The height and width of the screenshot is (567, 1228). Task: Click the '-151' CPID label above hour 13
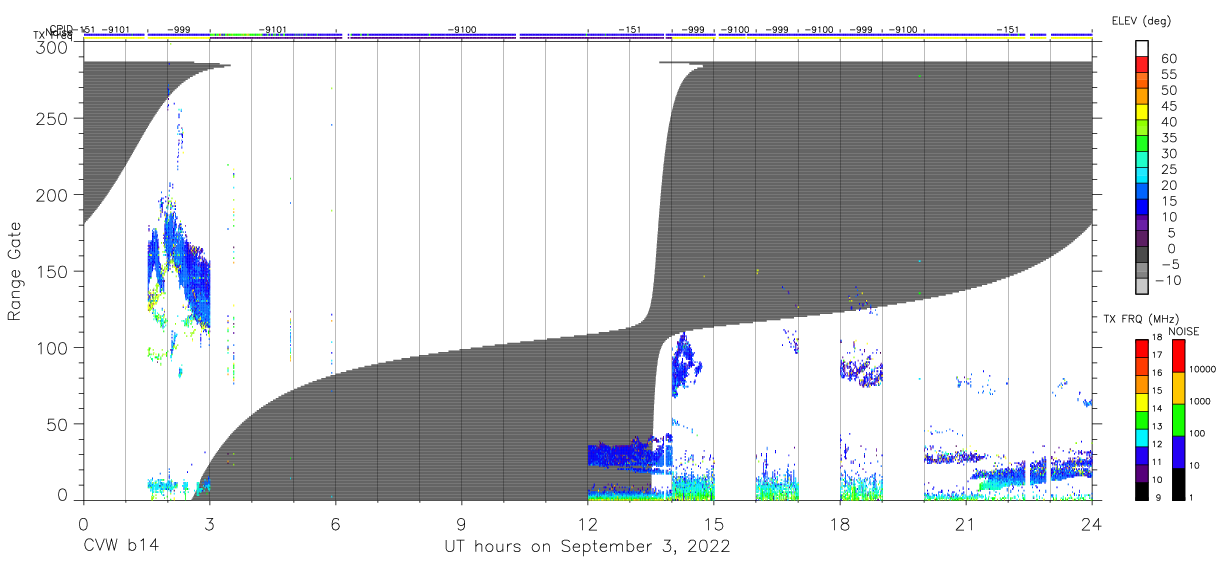[629, 29]
